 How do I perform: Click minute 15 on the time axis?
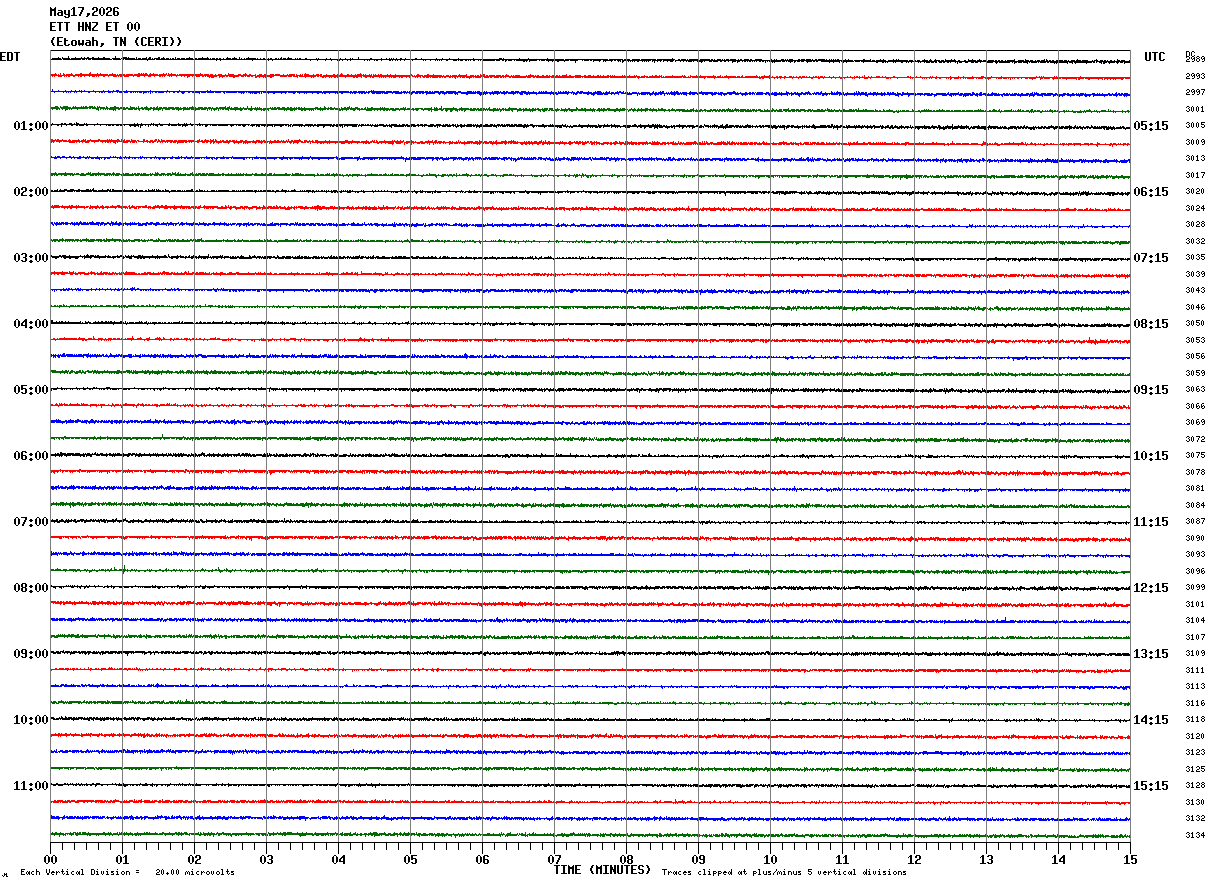coord(1130,859)
